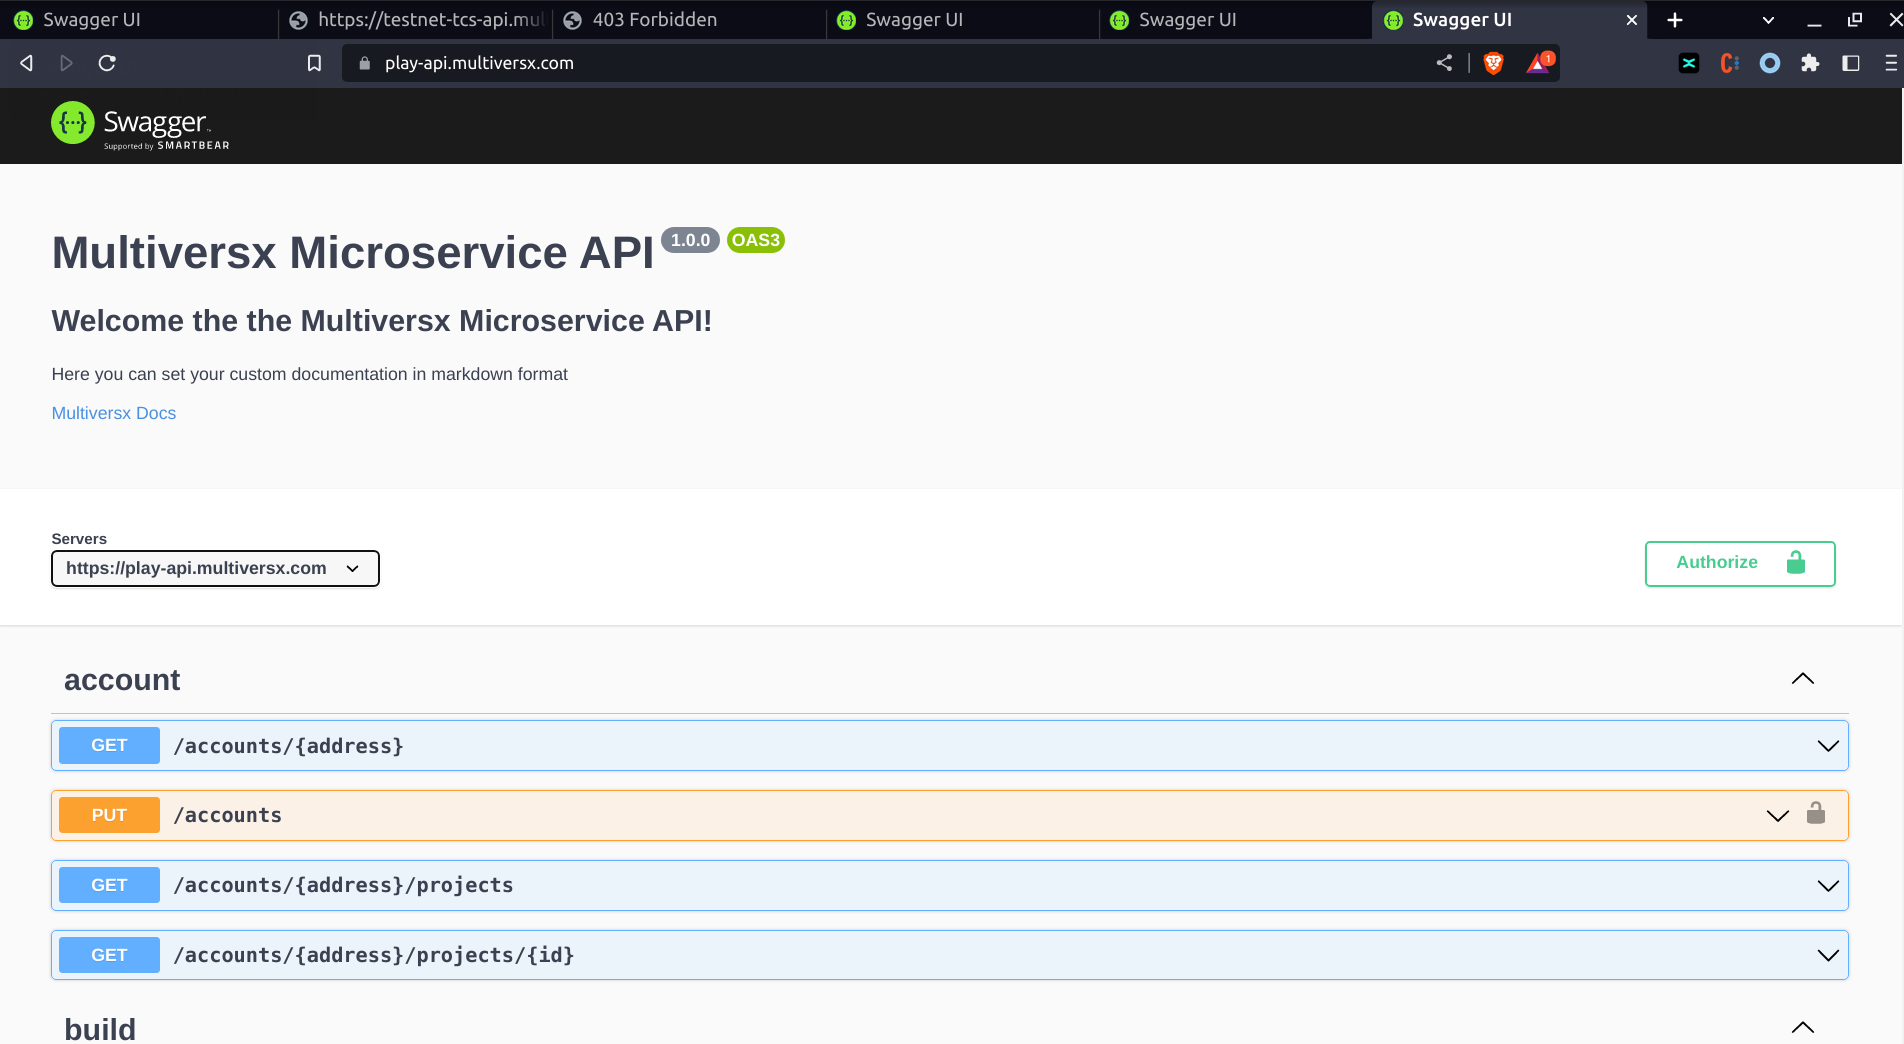This screenshot has width=1904, height=1044.
Task: Open the tab search dropdown arrow
Action: (x=1768, y=20)
